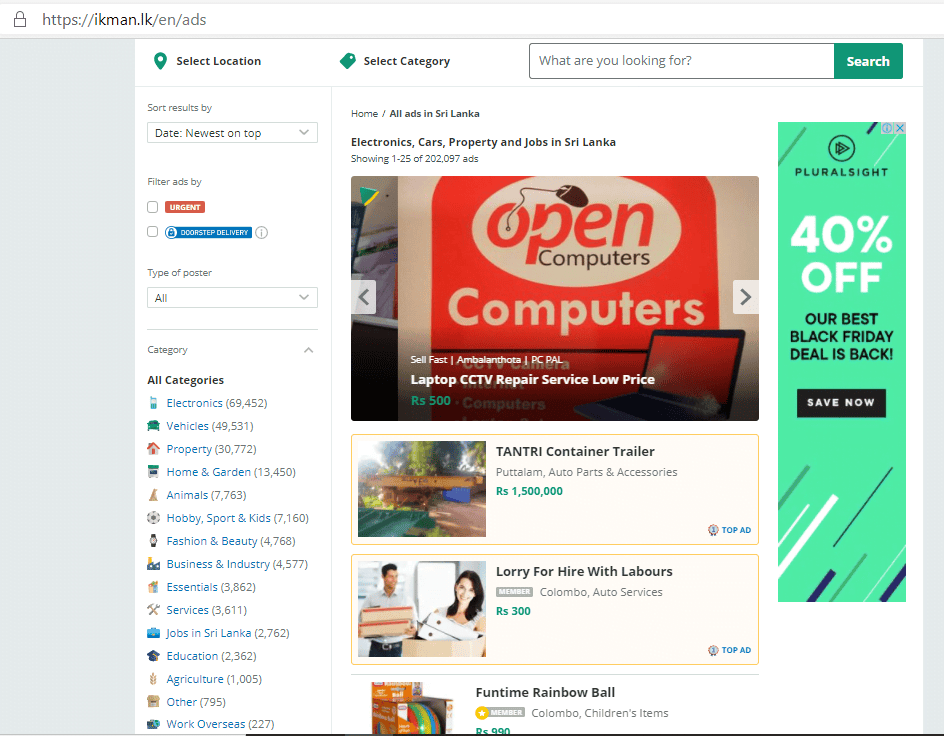The height and width of the screenshot is (736, 944).
Task: Open Essentials category link
Action: 192,587
